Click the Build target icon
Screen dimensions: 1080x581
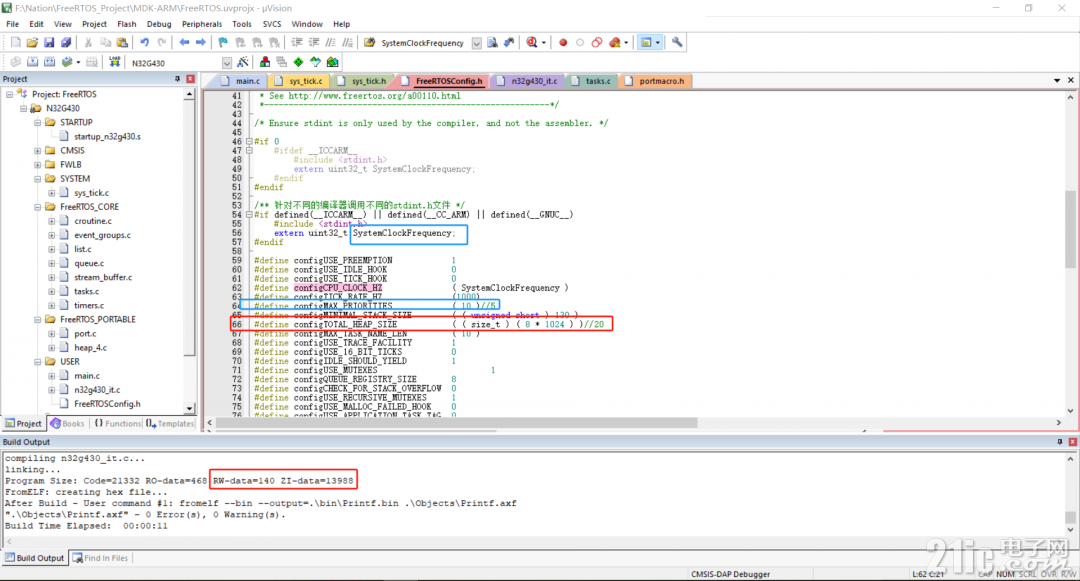pos(32,62)
